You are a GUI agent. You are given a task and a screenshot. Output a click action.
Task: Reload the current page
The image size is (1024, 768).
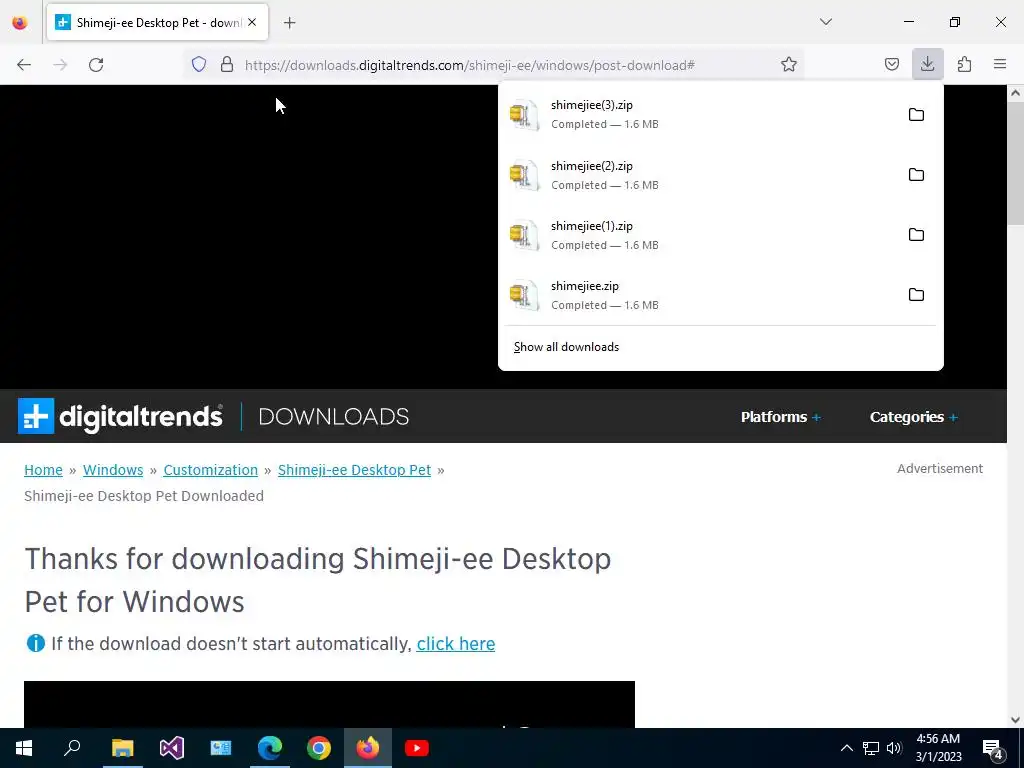(96, 64)
